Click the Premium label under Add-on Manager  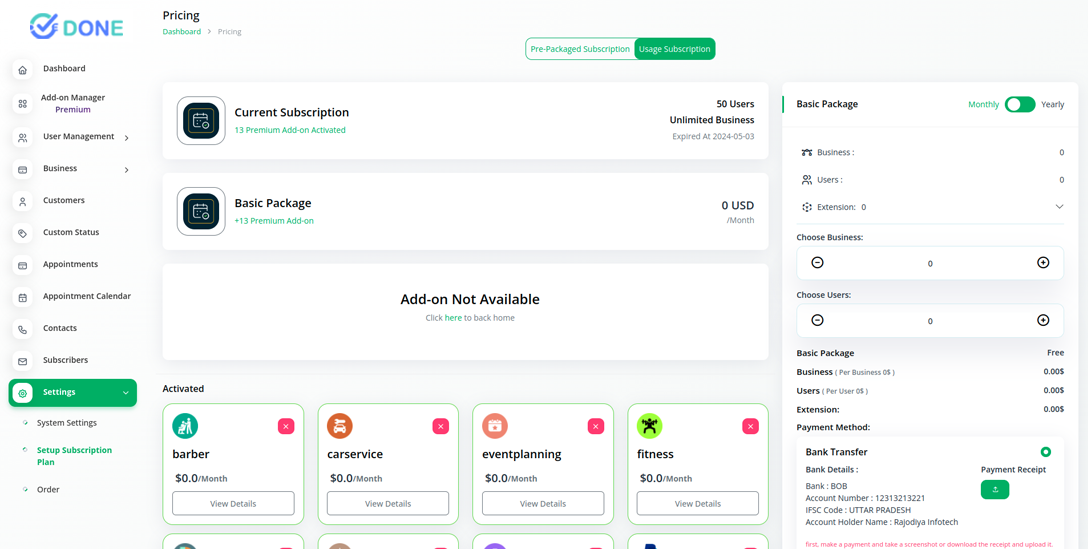(x=73, y=110)
